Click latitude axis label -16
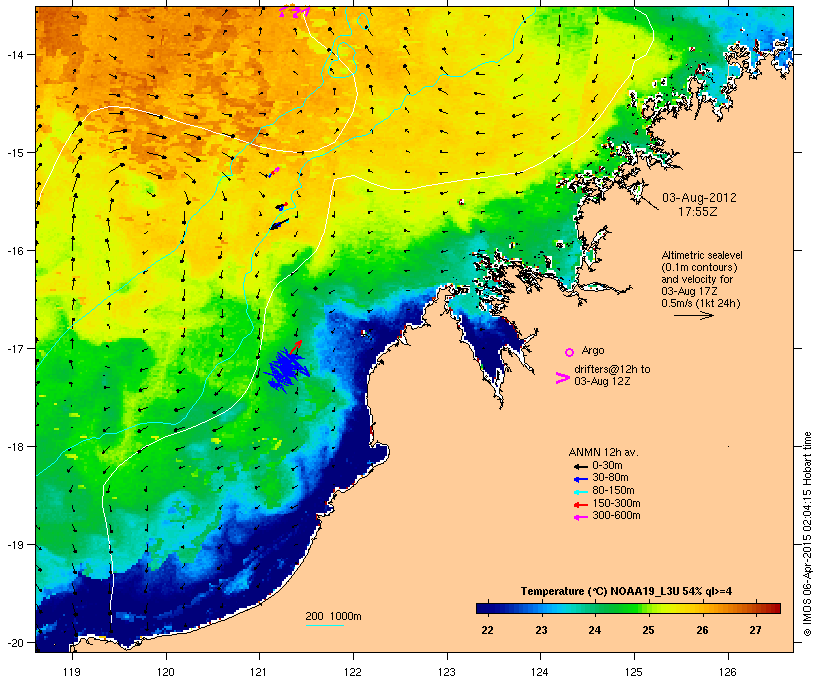Viewport: 820px width, 680px height. (15, 251)
